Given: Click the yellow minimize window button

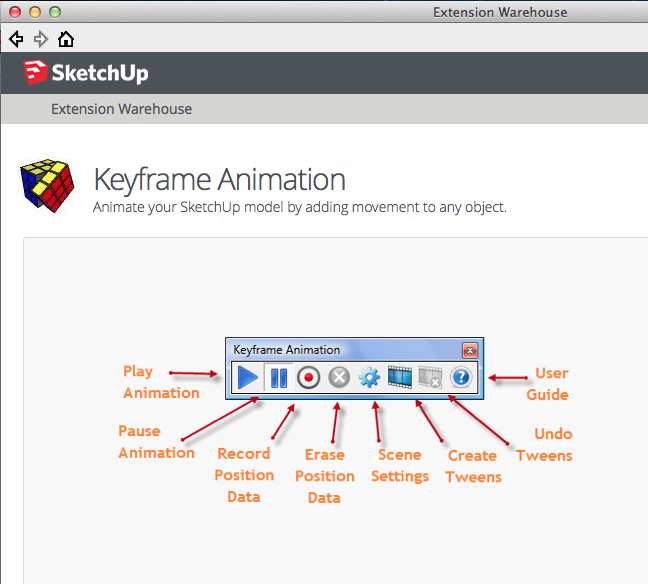Looking at the screenshot, I should 35,12.
